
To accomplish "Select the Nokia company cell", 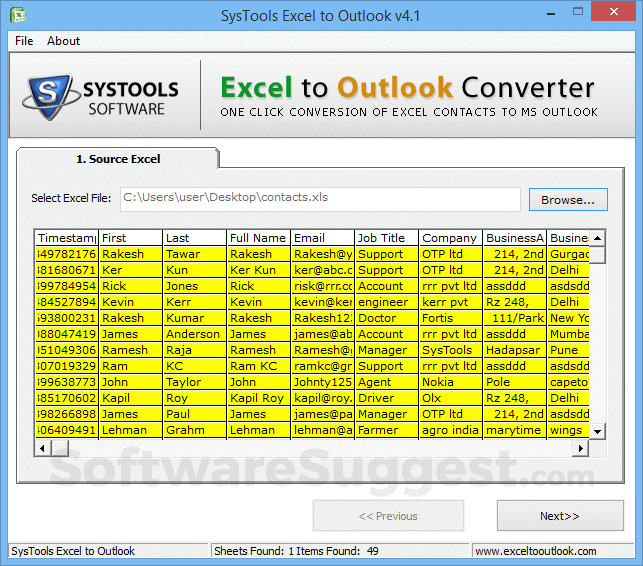I will coord(450,382).
